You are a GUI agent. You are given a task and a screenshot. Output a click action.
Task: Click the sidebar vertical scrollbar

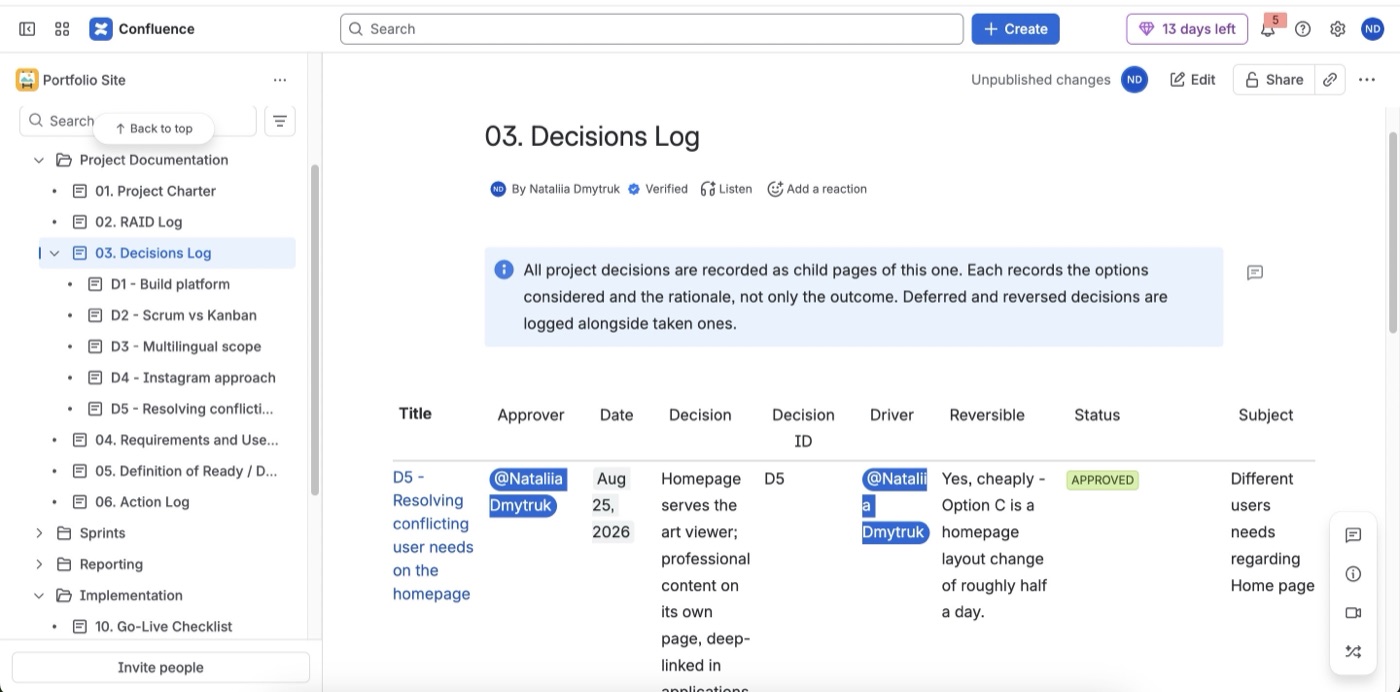point(315,330)
